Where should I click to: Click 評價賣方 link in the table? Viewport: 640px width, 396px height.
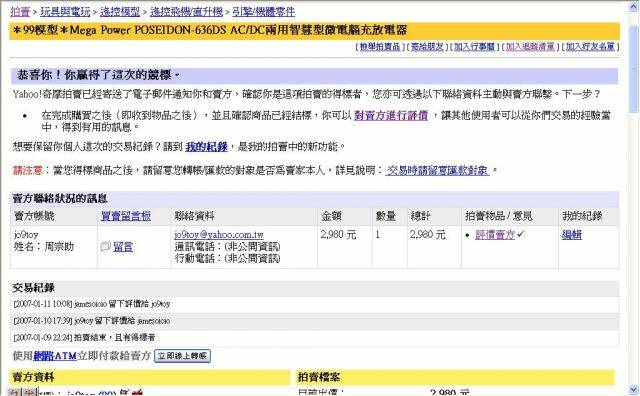click(495, 235)
